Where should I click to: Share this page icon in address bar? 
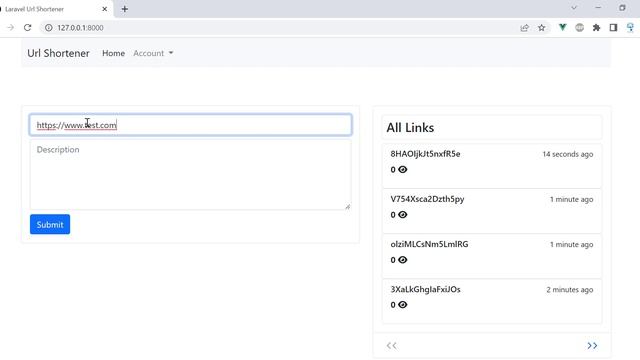(x=524, y=28)
